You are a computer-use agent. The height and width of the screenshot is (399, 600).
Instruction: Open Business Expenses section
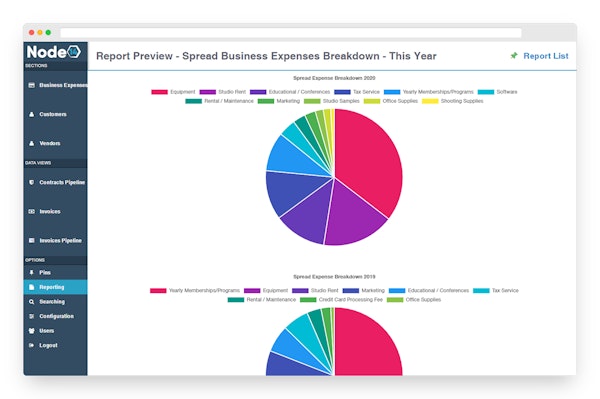tap(55, 85)
